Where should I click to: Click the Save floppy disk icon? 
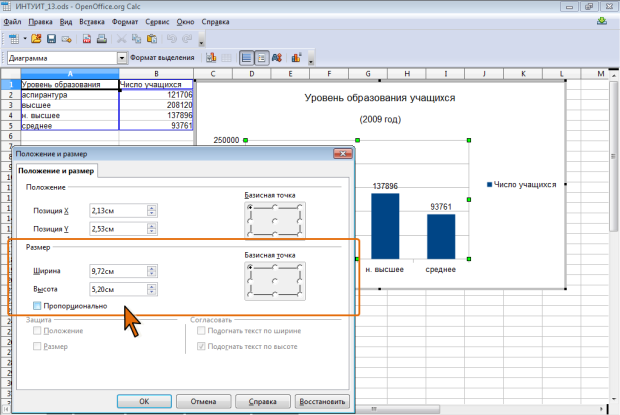(x=51, y=39)
